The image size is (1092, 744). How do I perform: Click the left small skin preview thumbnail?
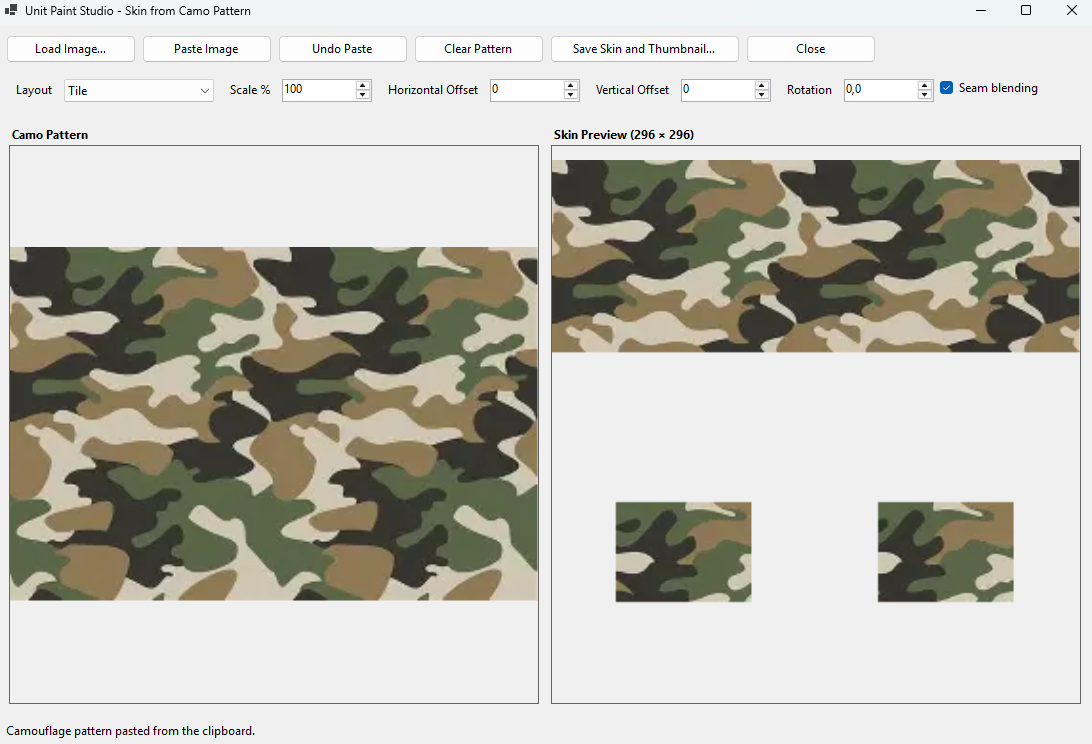pos(683,552)
